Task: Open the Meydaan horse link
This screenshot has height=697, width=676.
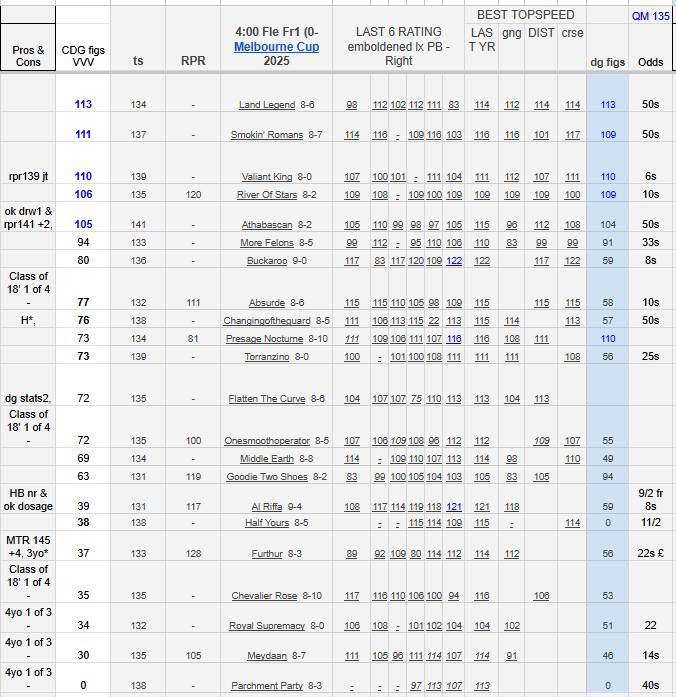Action: (267, 655)
